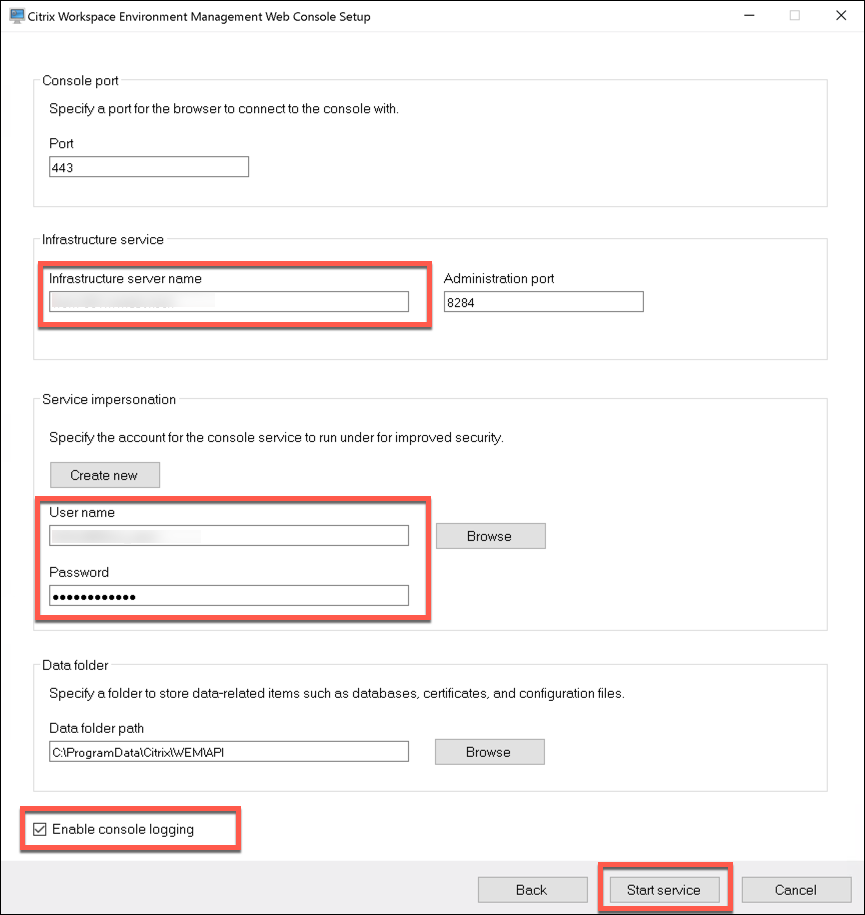
Task: Toggle the Enable console logging checkbox
Action: tap(40, 829)
